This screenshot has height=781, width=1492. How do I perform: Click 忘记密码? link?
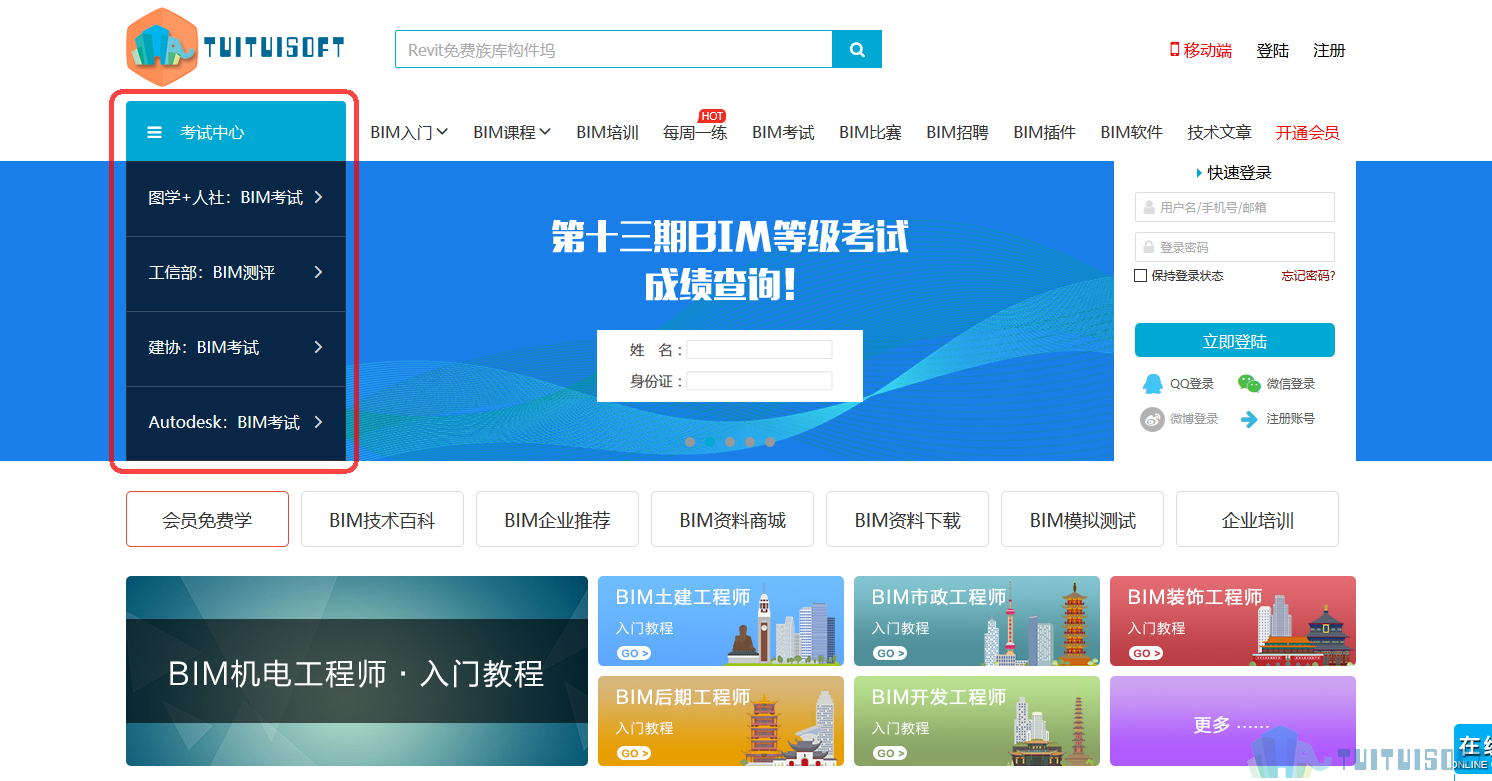(1308, 276)
